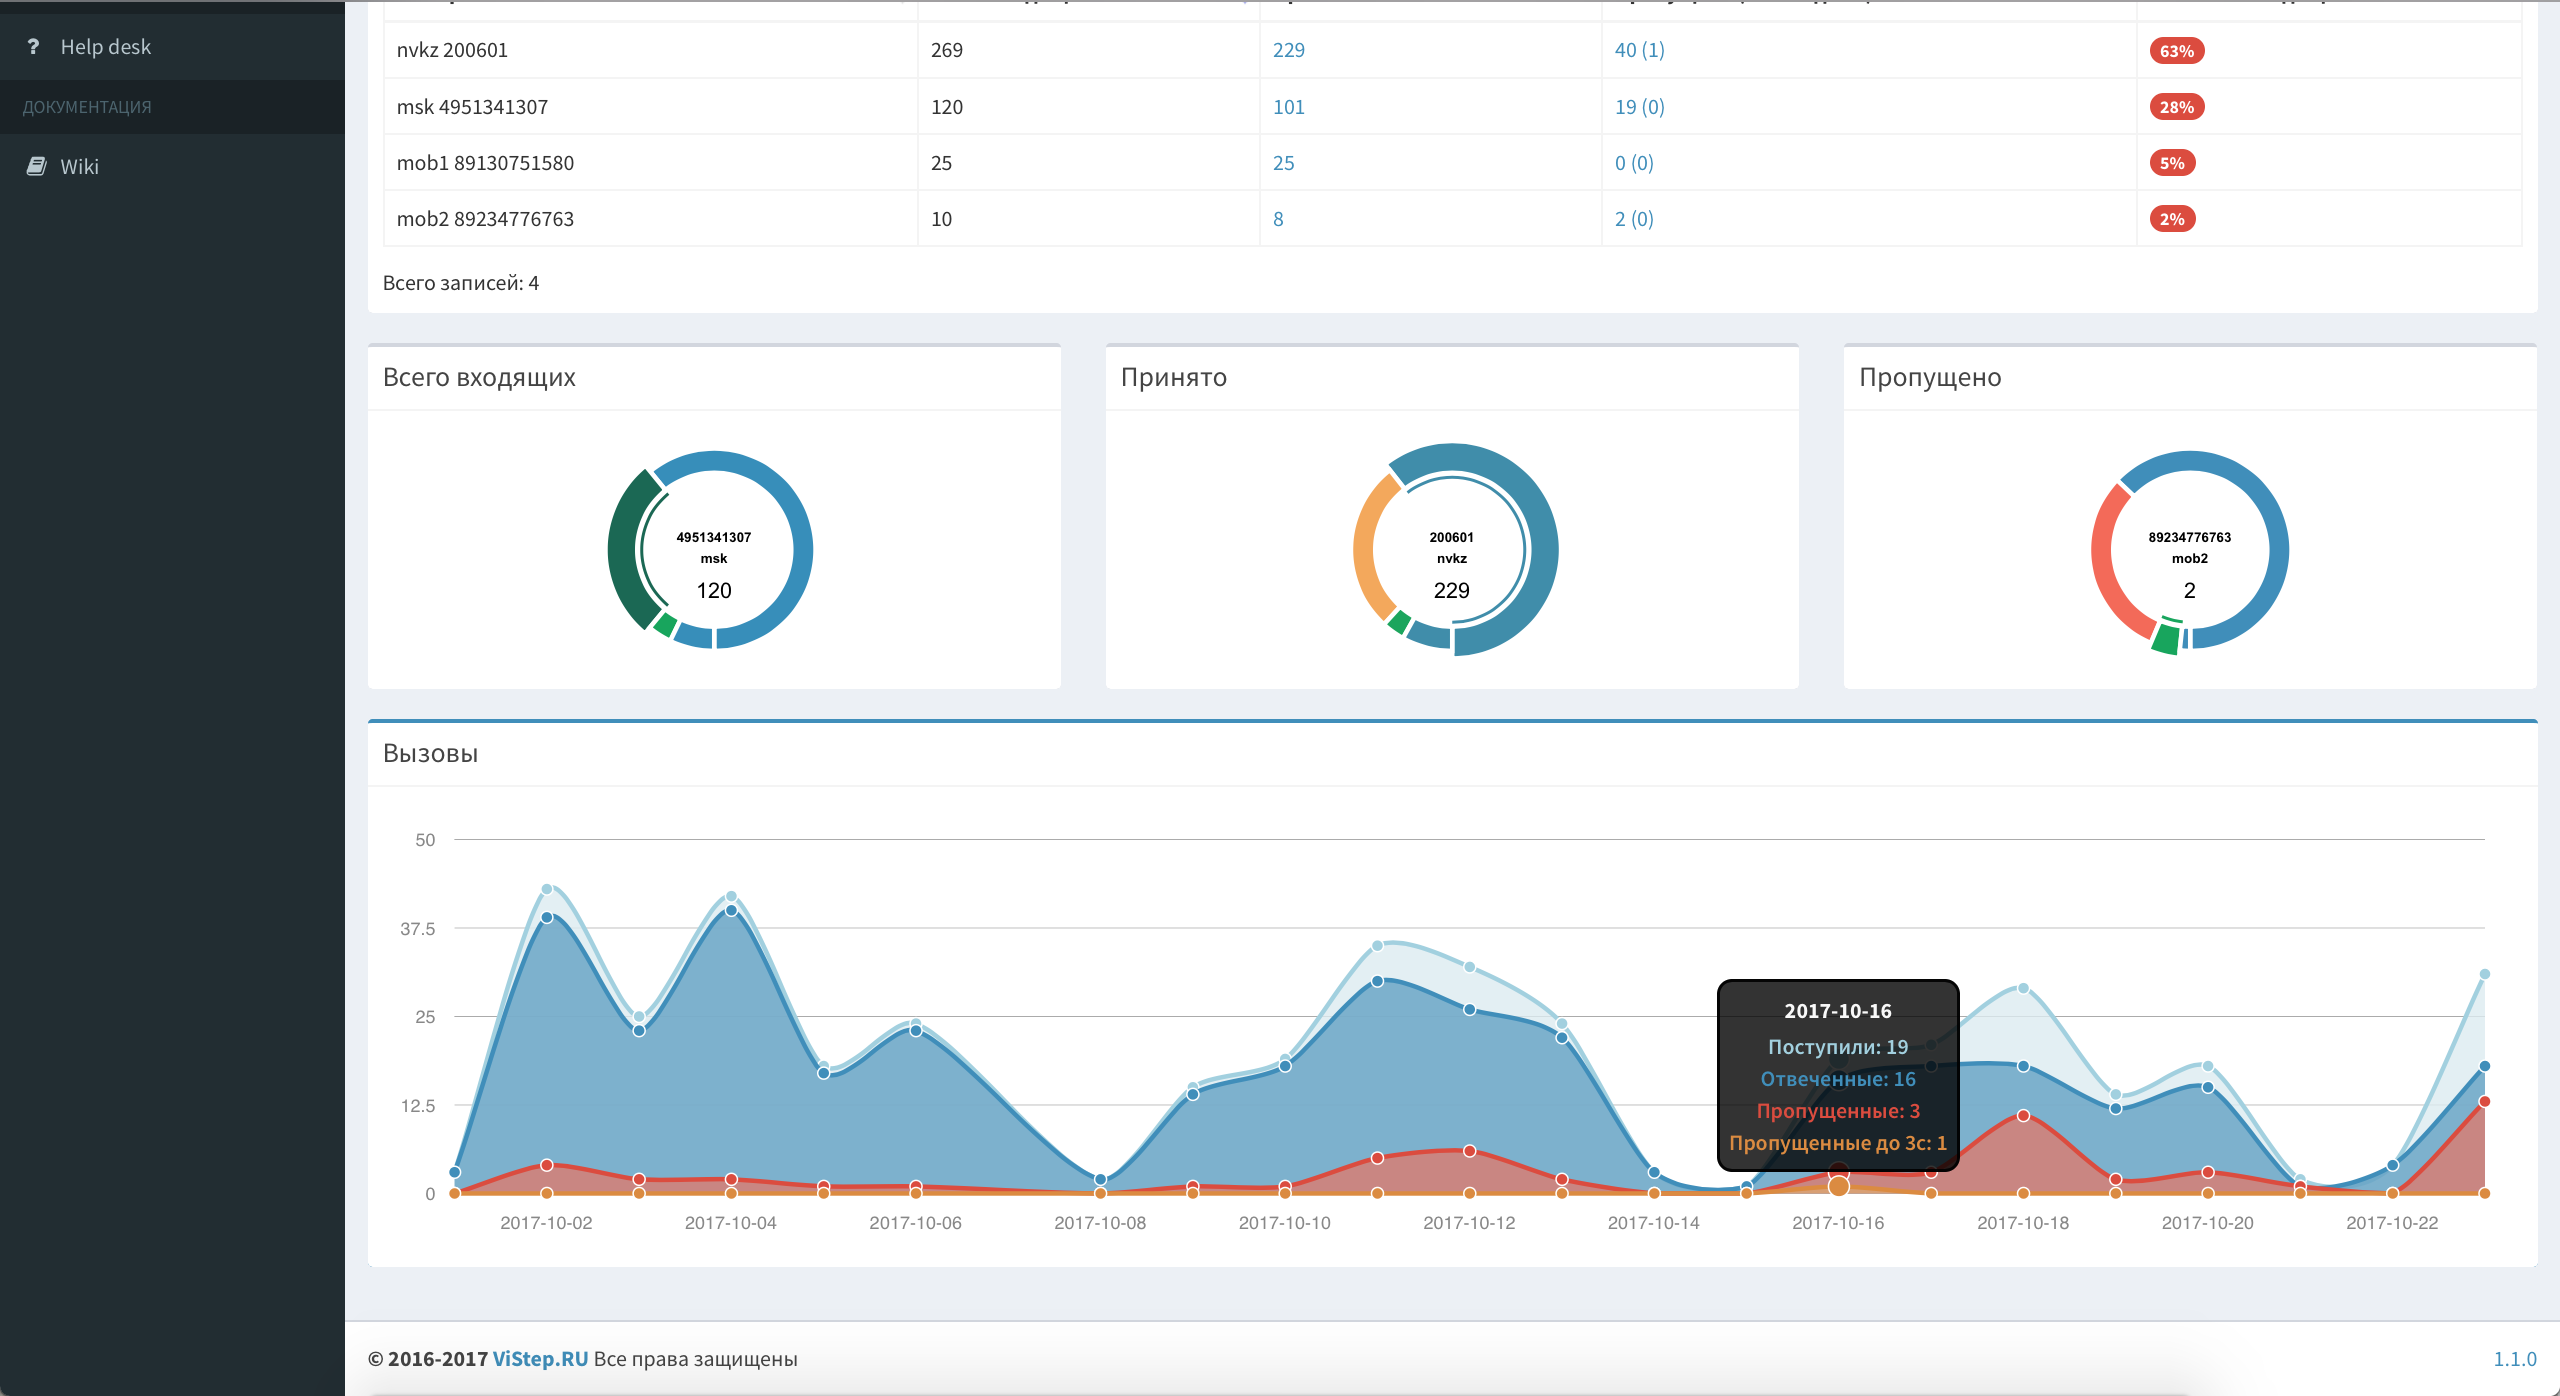This screenshot has width=2560, height=1396.
Task: Select row text nvkz 200601
Action: pos(452,50)
